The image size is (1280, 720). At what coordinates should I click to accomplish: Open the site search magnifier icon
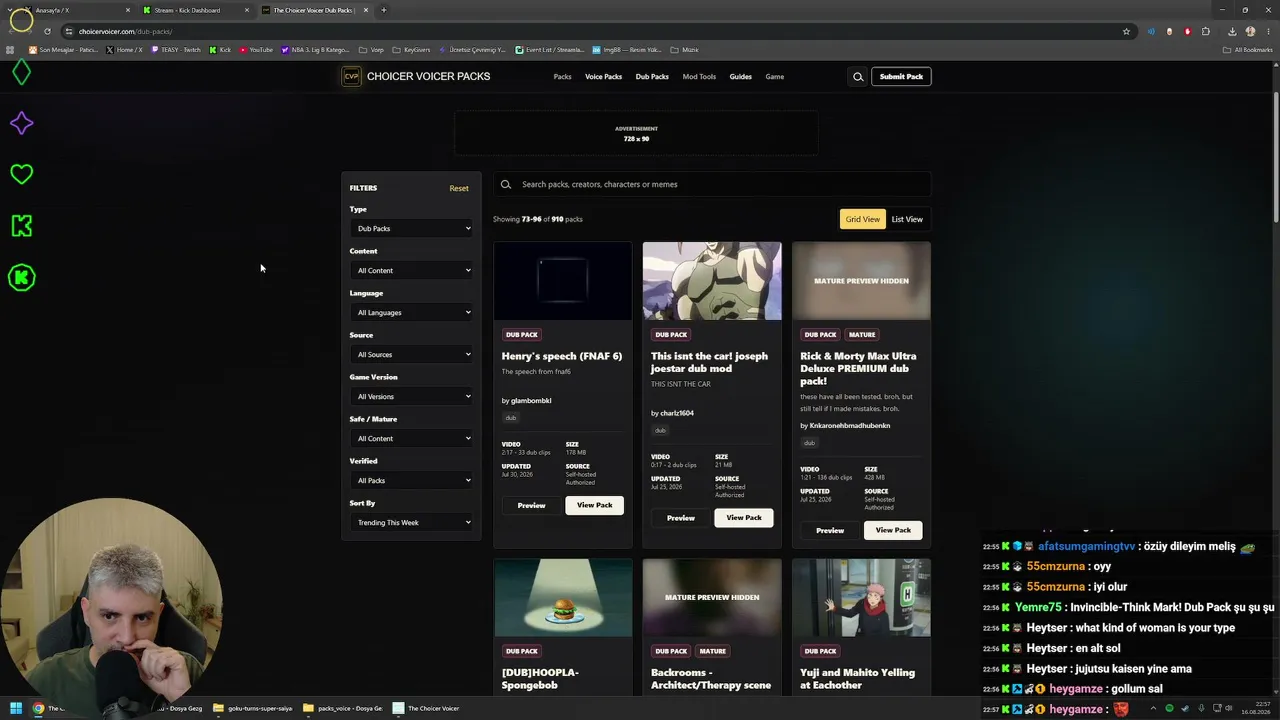(858, 77)
